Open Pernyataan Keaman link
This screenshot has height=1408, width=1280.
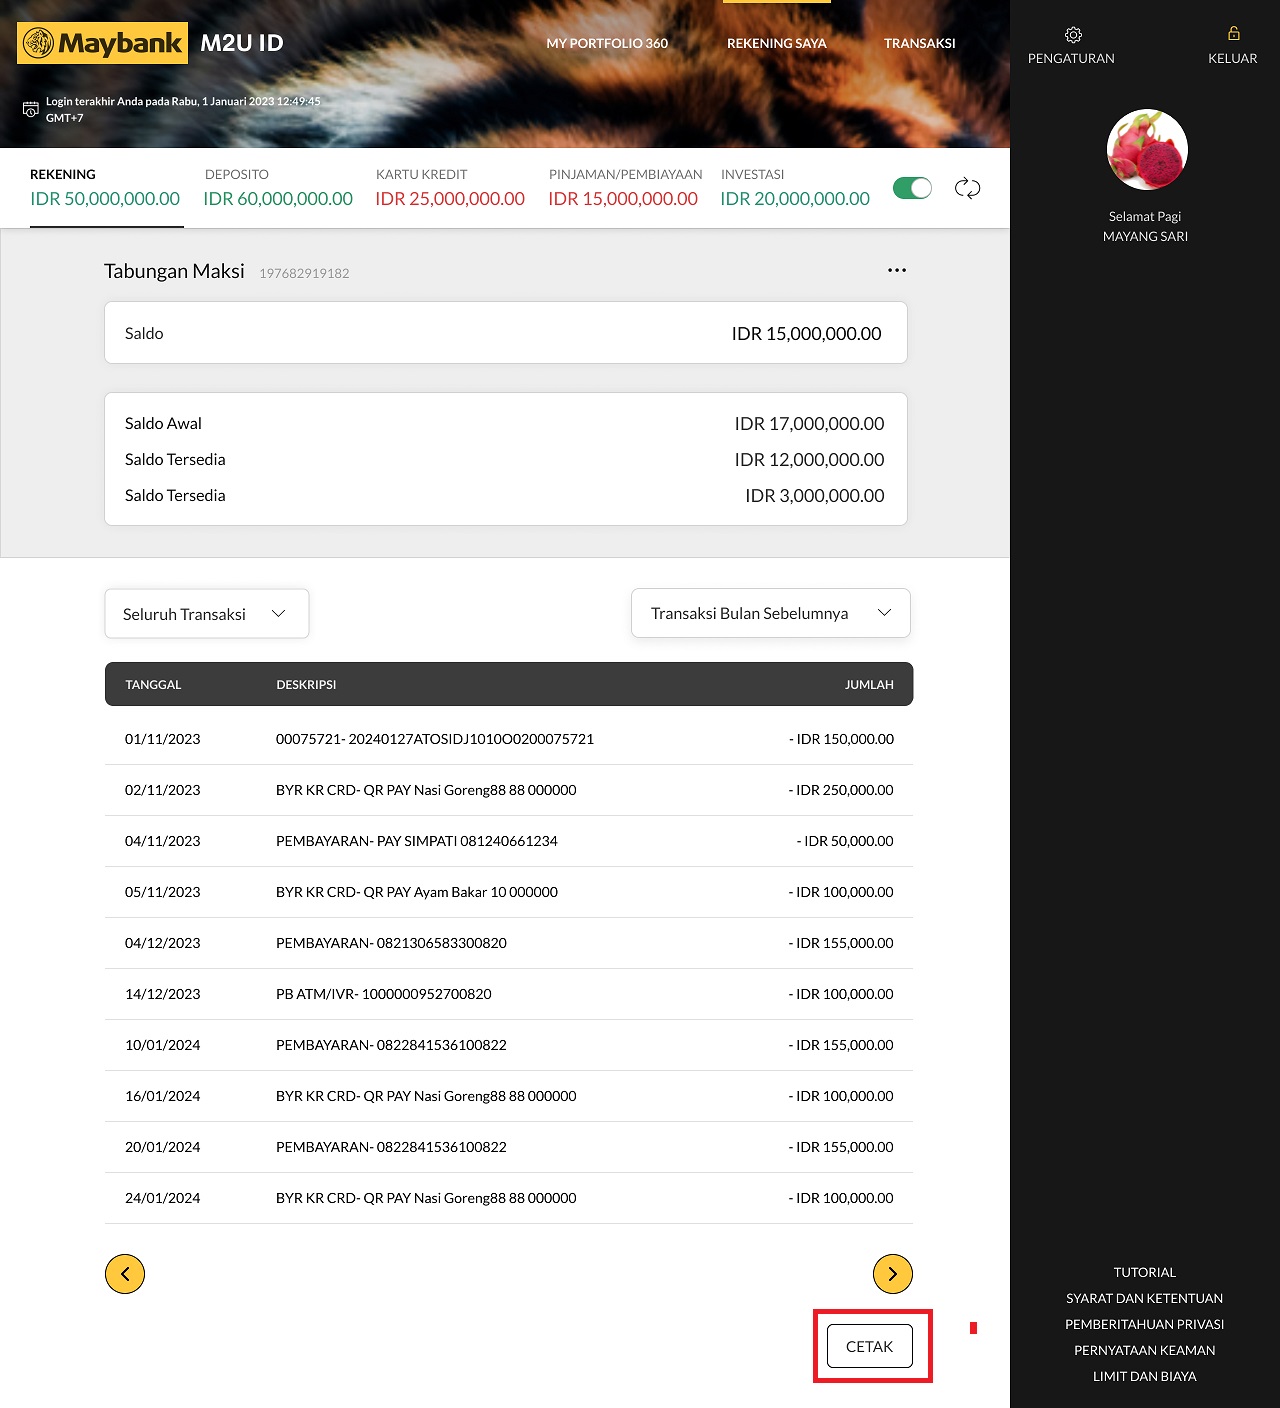point(1145,1350)
